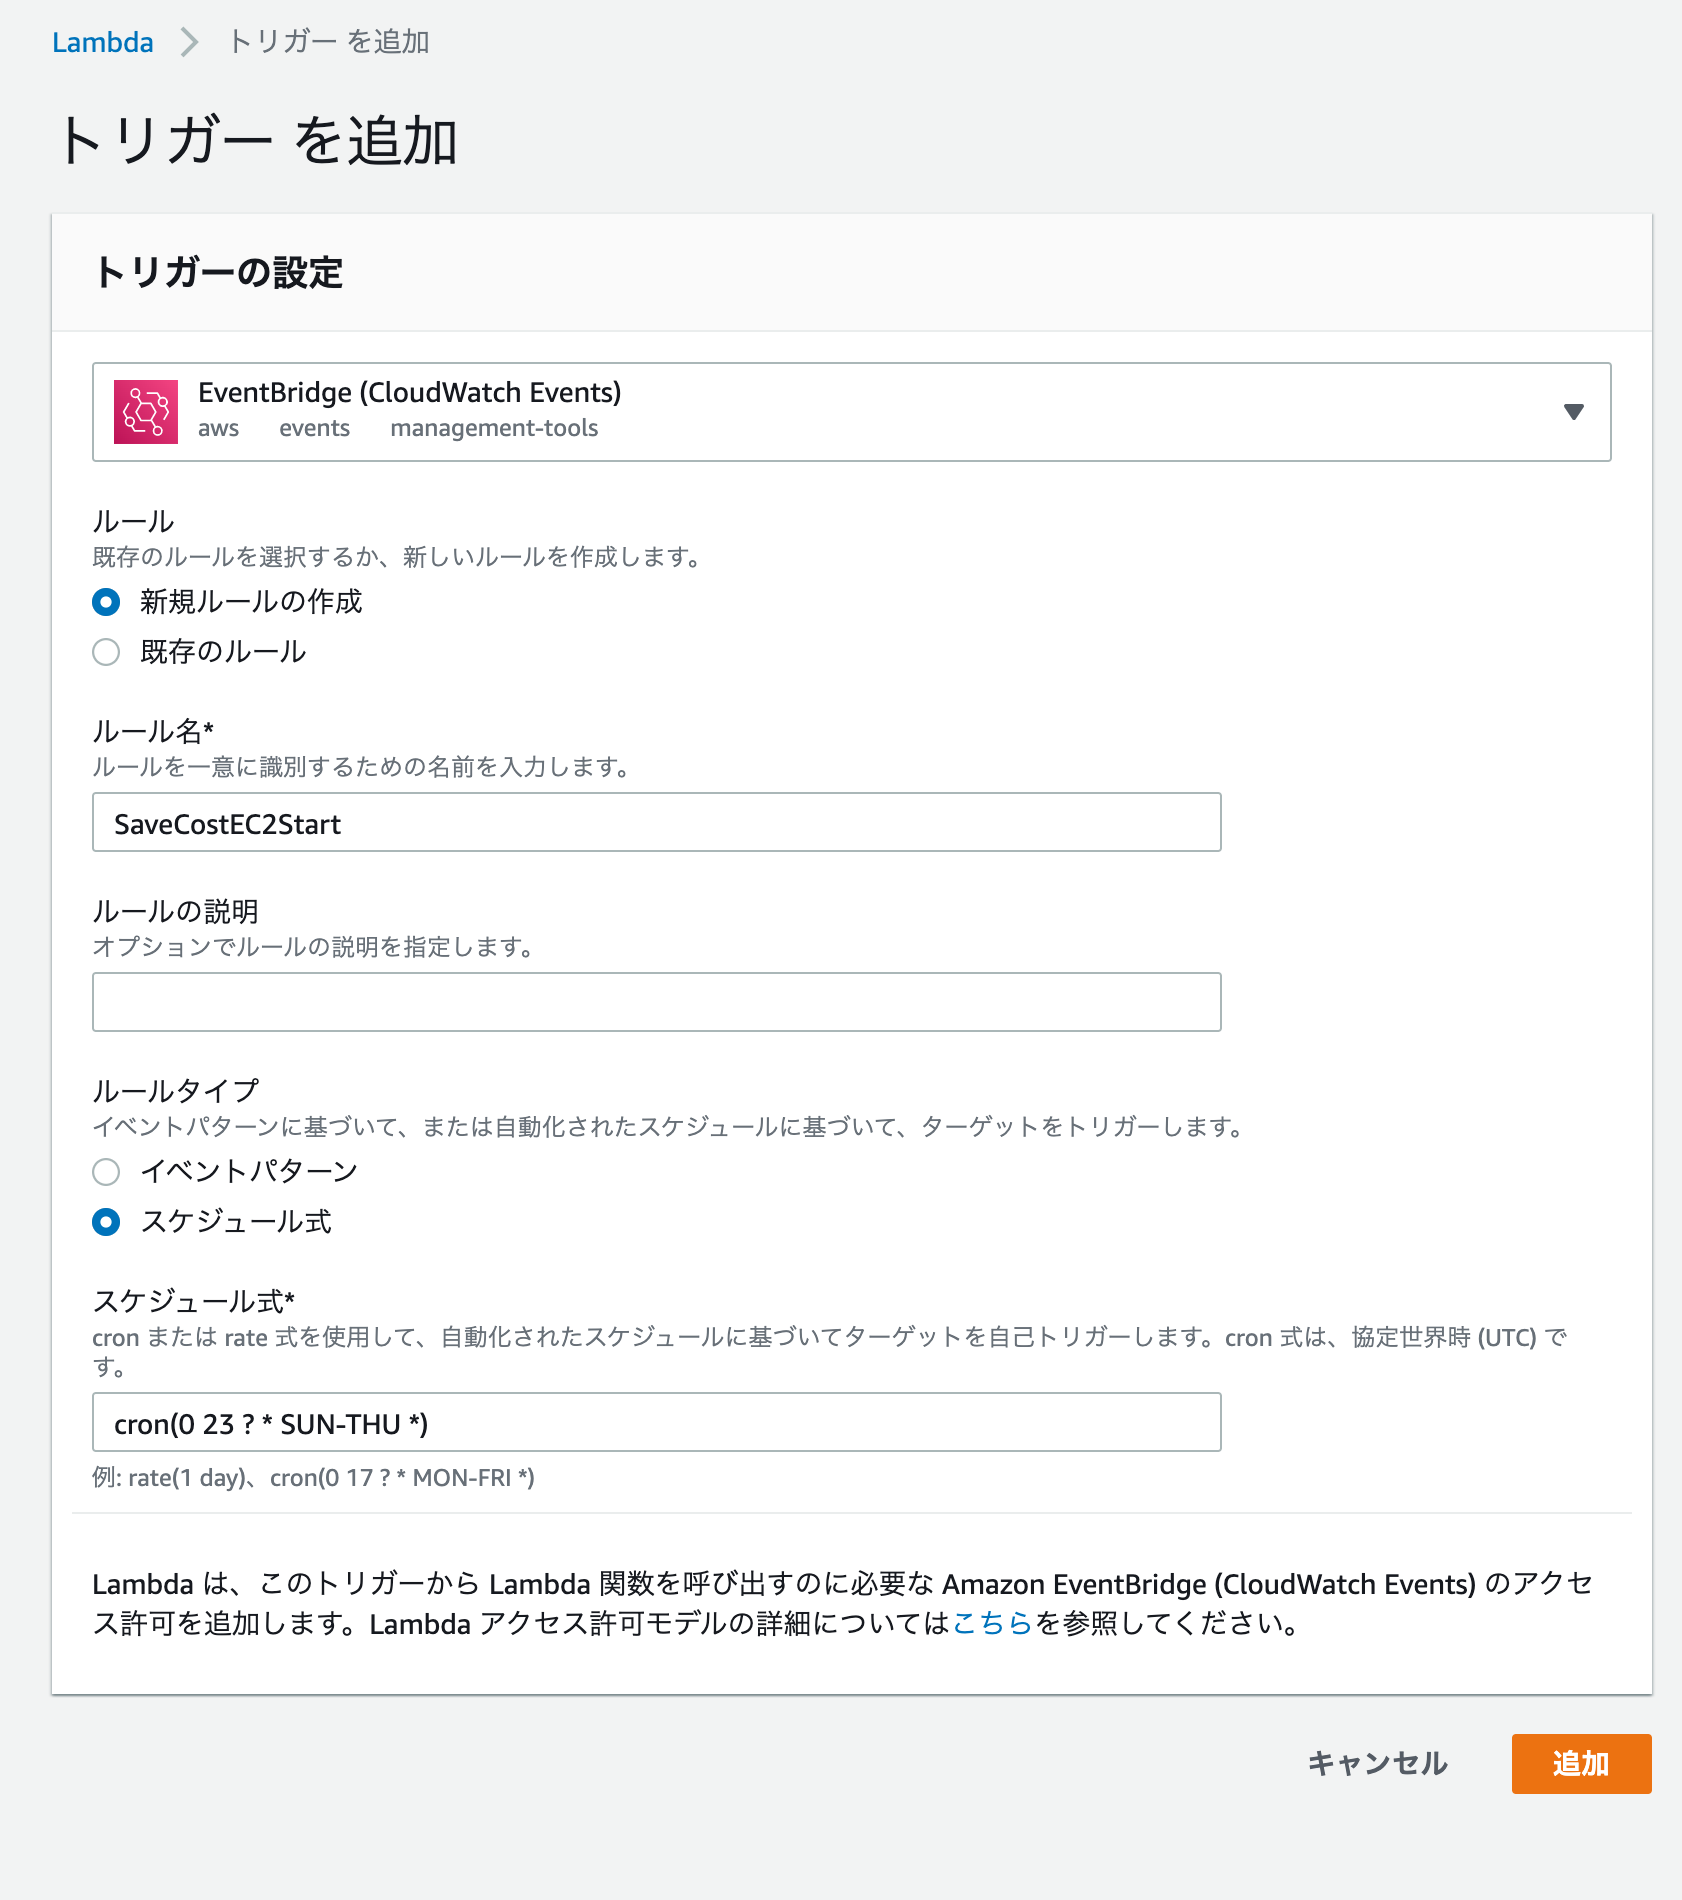Click the キャンセル button
This screenshot has height=1900, width=1682.
click(1377, 1763)
